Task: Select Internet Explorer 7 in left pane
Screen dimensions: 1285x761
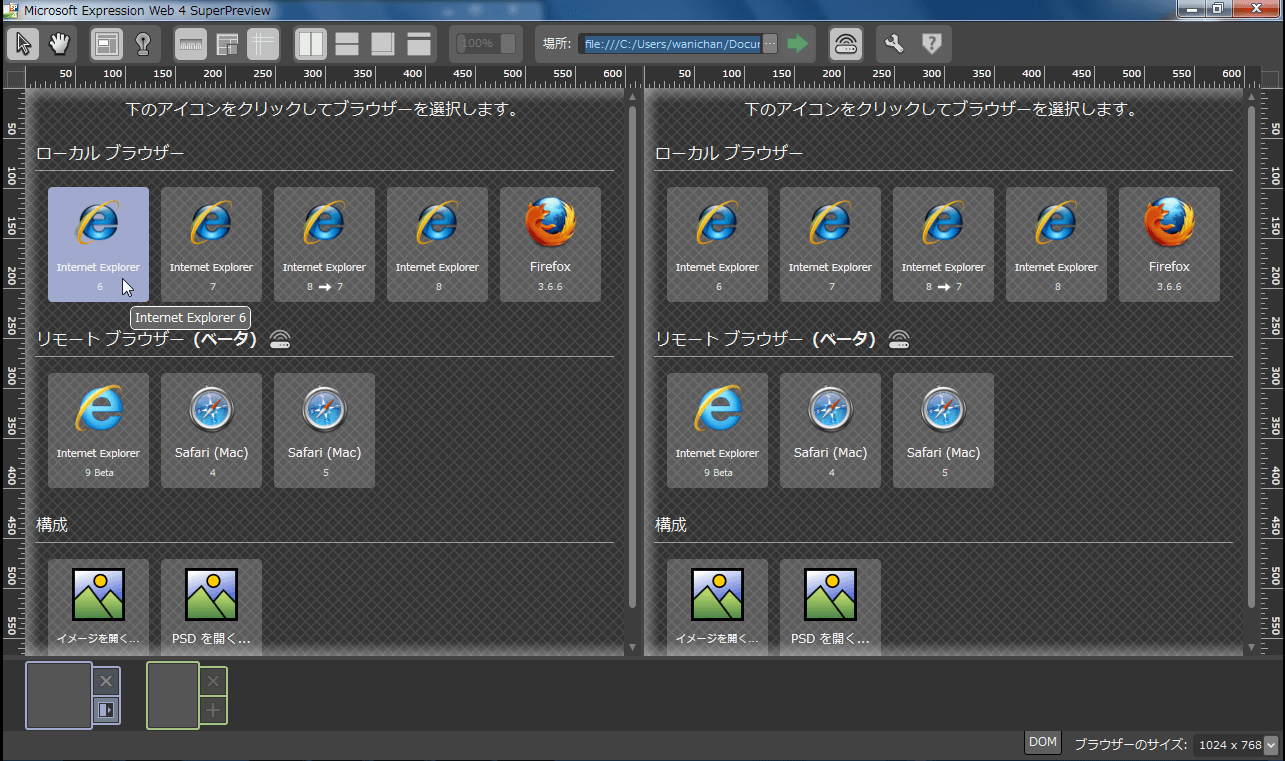Action: (211, 244)
